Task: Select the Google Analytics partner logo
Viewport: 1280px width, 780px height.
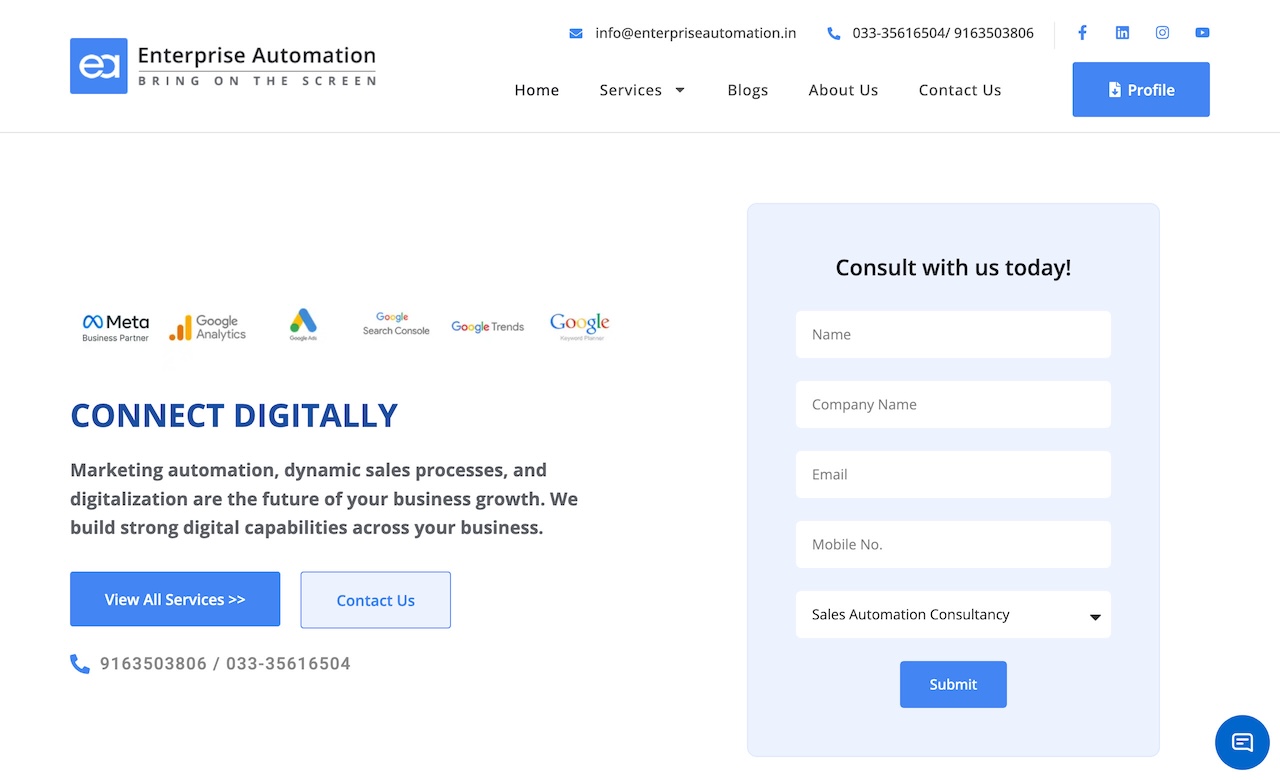Action: [x=207, y=326]
